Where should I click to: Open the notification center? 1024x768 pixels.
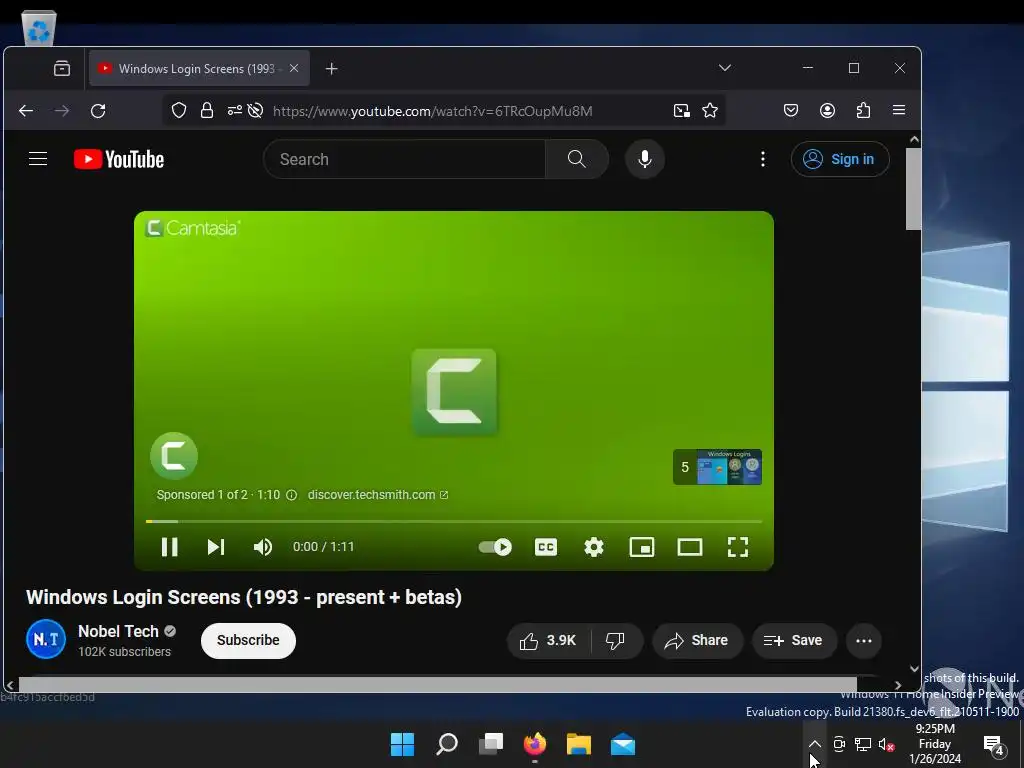993,744
